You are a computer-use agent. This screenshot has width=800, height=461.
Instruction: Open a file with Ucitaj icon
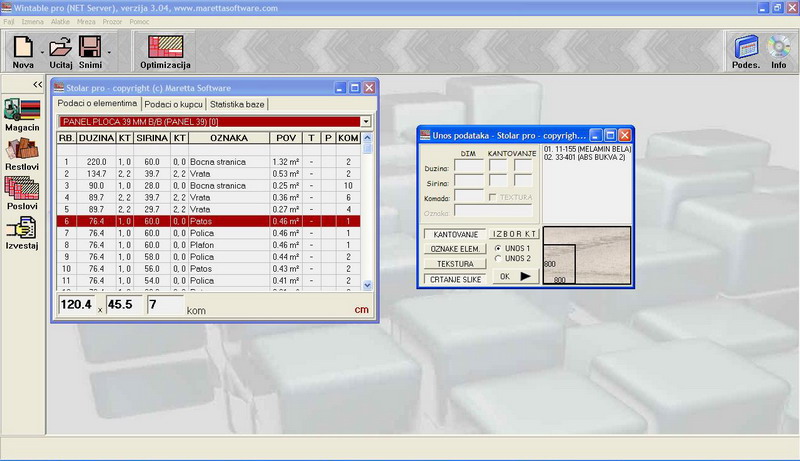coord(60,46)
